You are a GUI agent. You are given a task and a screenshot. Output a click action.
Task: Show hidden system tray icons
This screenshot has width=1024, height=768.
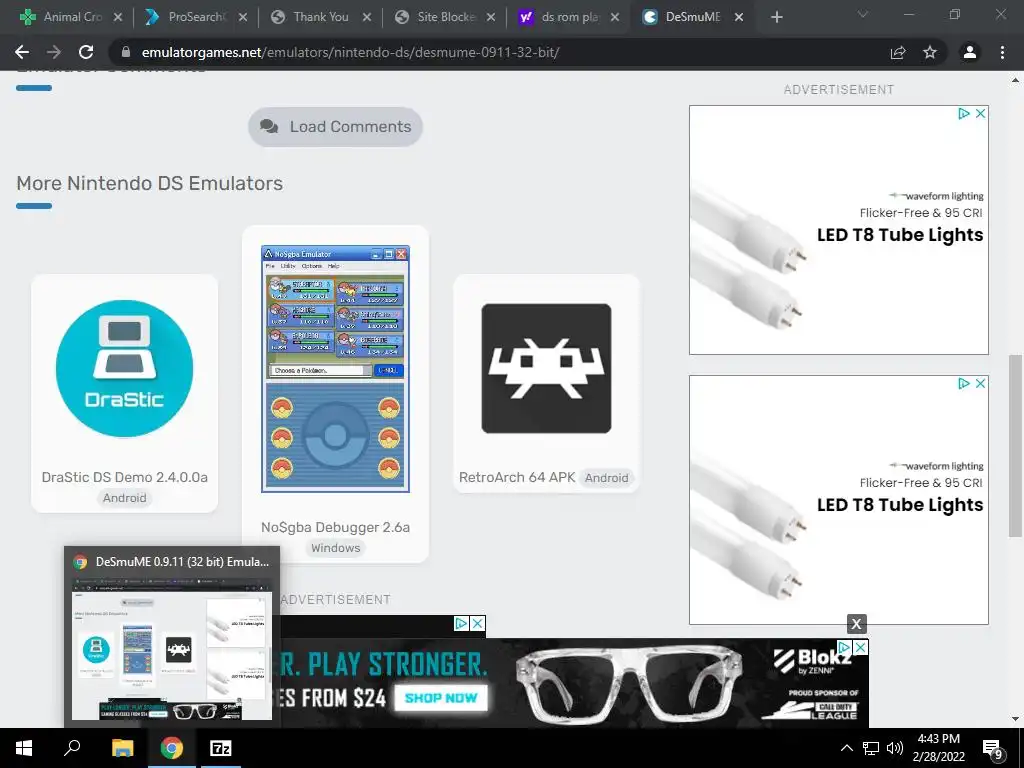click(x=846, y=748)
